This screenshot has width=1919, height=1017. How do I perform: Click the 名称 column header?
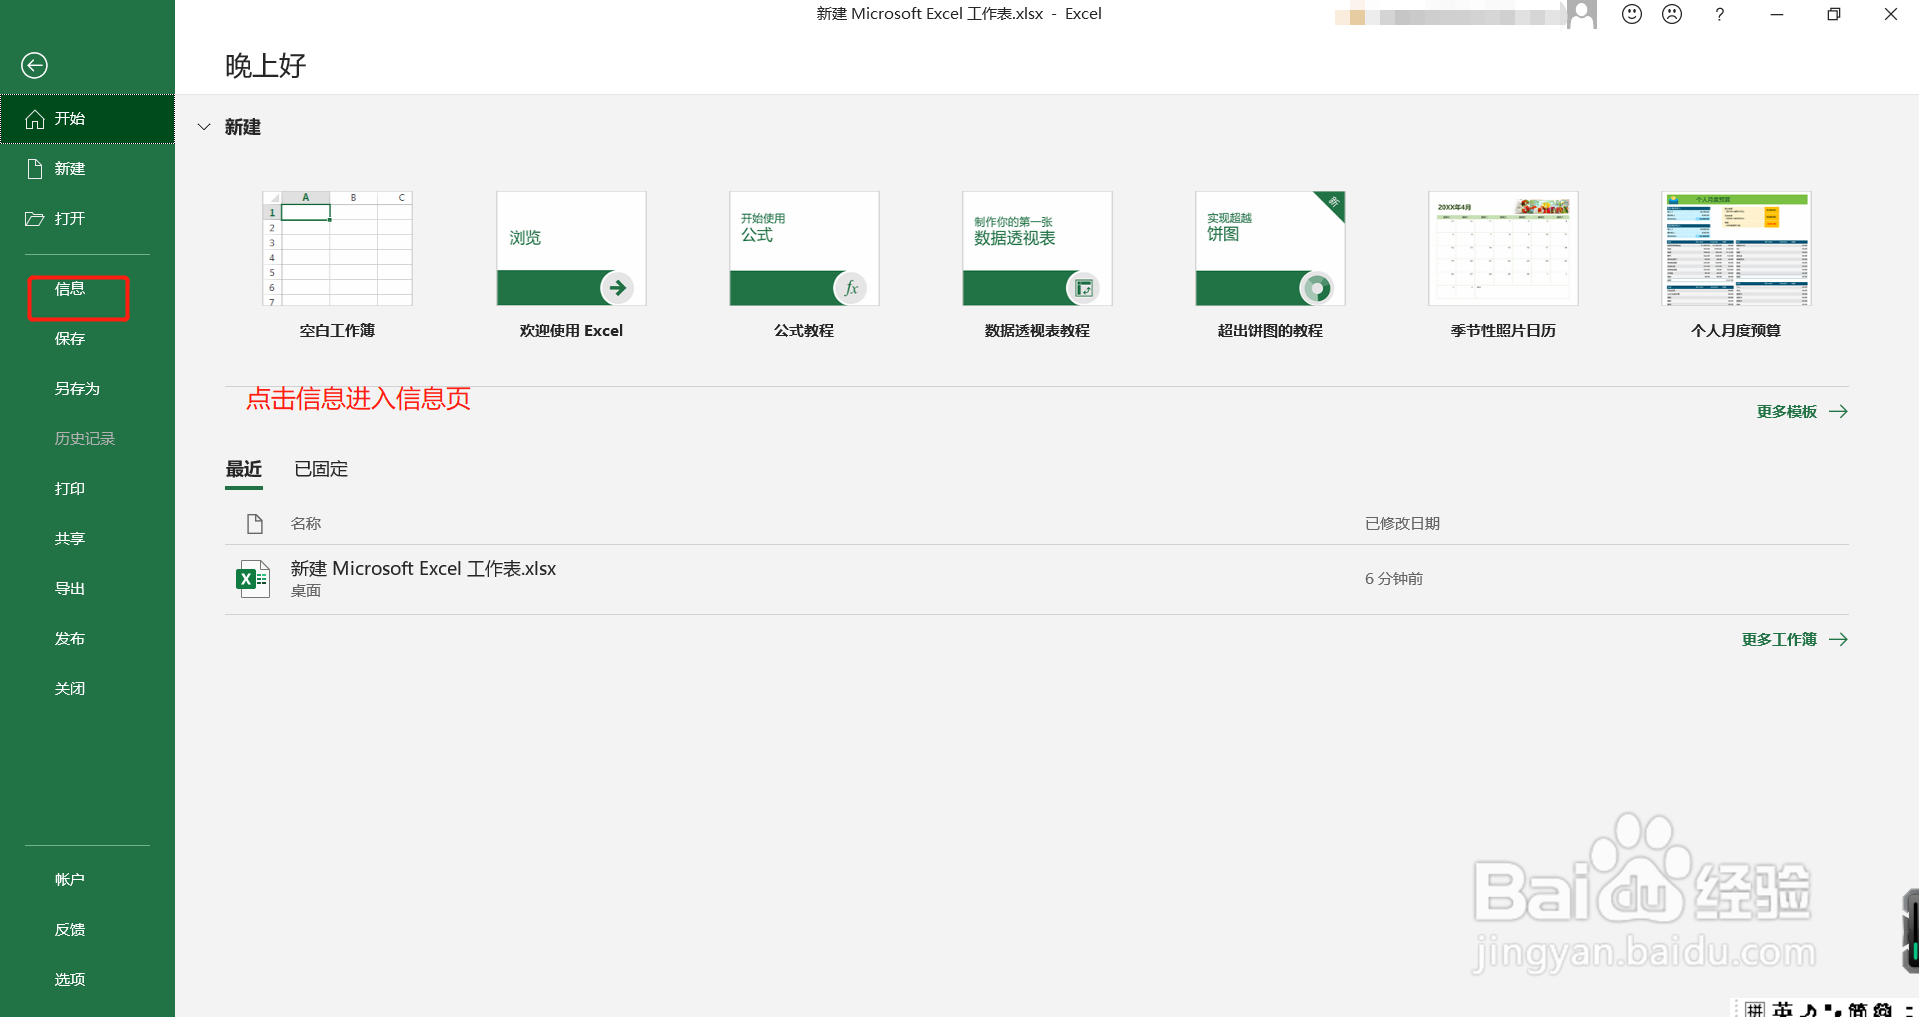306,524
